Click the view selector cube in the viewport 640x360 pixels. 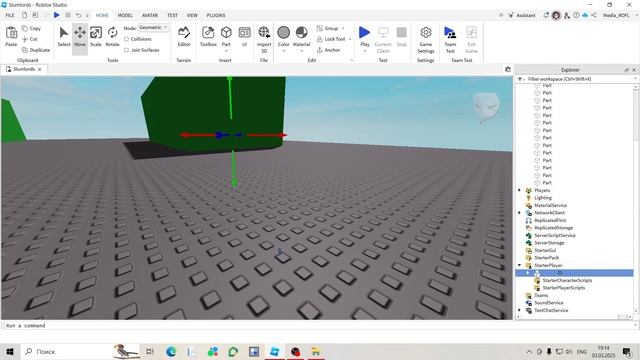(x=486, y=105)
